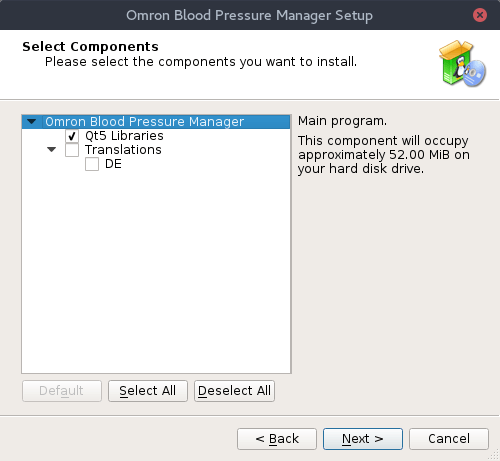Collapse the Translations tree arrow
Screen dimensions: 500x461
pyautogui.click(x=51, y=150)
